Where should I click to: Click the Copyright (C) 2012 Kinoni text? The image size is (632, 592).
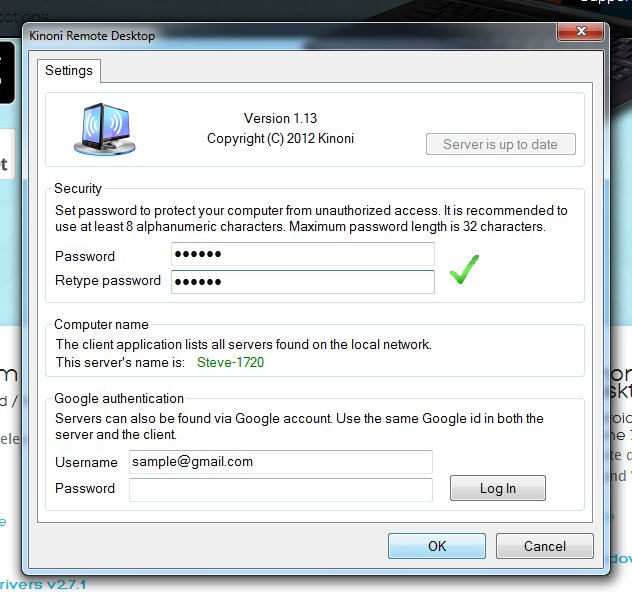[x=280, y=138]
